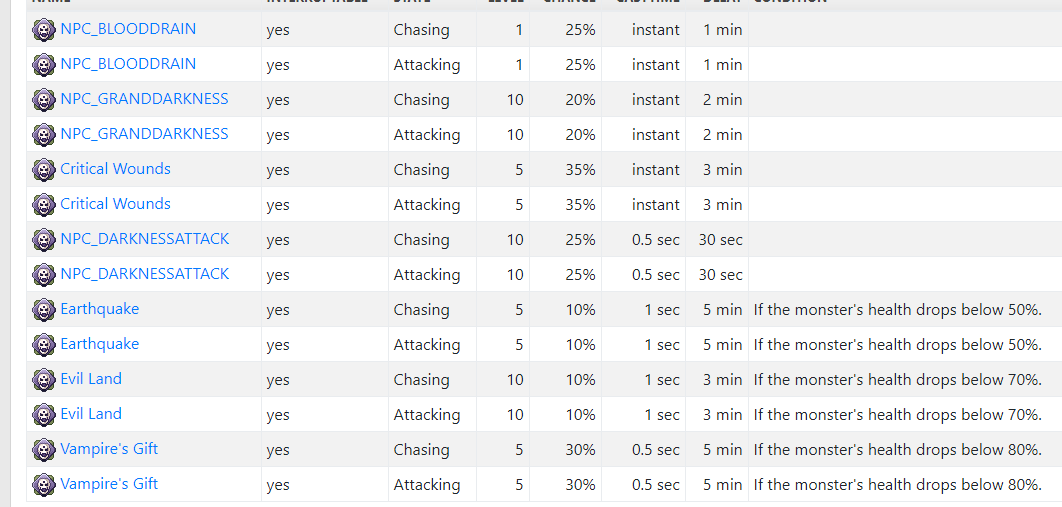Image resolution: width=1062 pixels, height=507 pixels.
Task: Open Earthquake link in Chasing row
Action: 100,309
